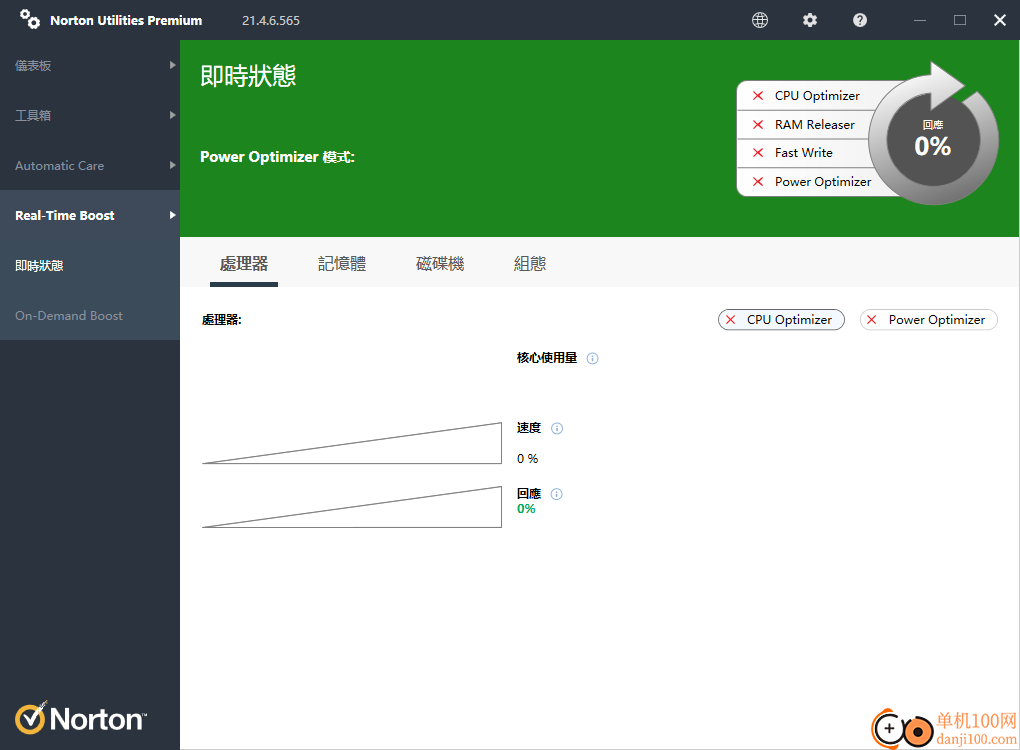This screenshot has width=1020, height=750.
Task: Click the 回應 0% circular gauge
Action: click(x=933, y=139)
